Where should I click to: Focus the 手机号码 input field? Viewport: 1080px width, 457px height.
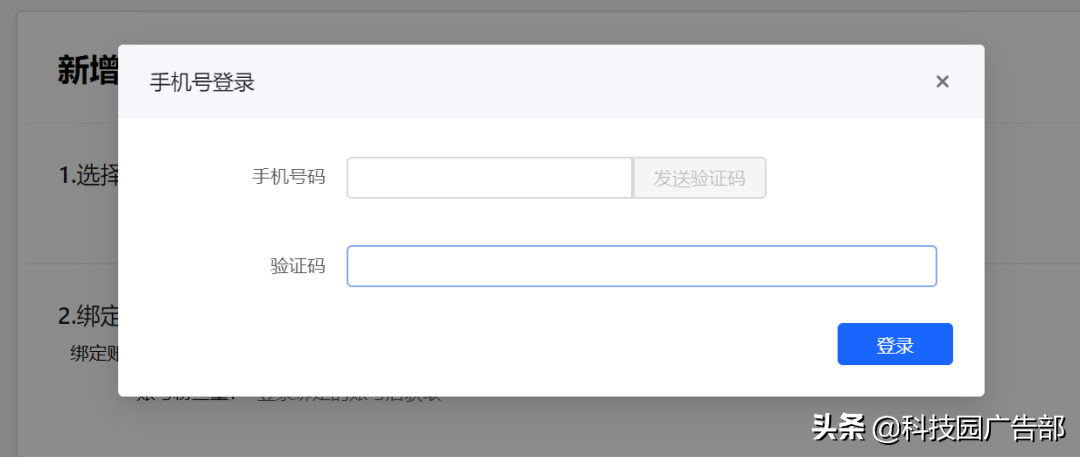[490, 178]
